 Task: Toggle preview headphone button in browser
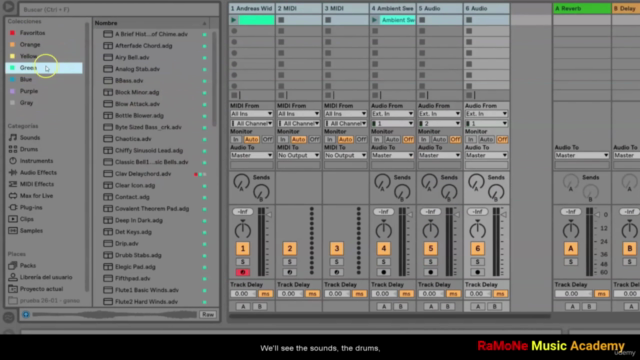click(x=26, y=314)
